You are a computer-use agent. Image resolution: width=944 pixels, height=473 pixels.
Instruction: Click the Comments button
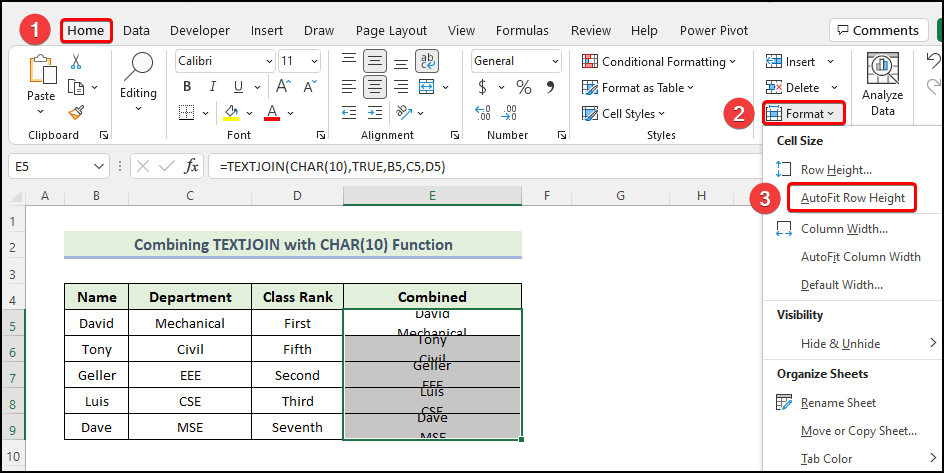pos(878,30)
